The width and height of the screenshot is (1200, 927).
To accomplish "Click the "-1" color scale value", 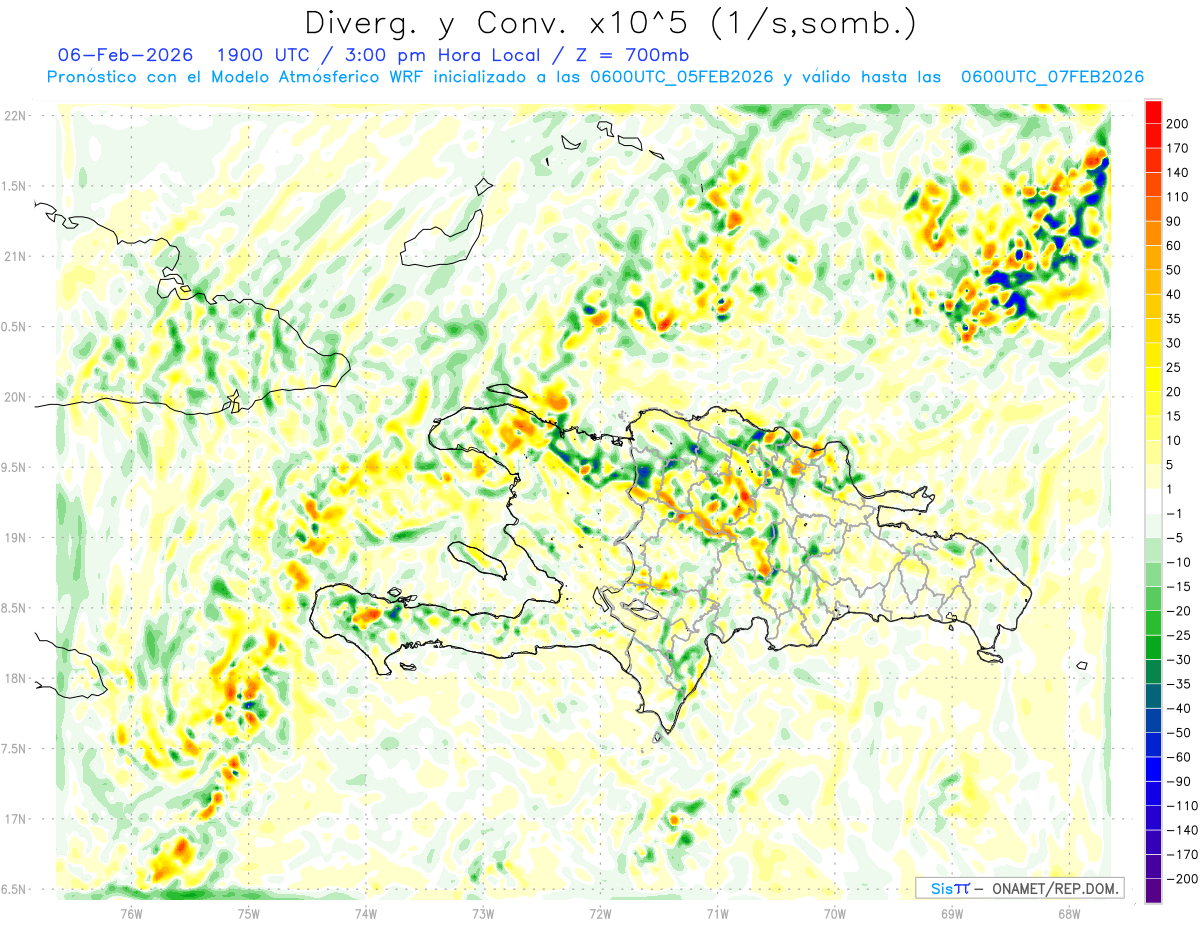I will click(x=1175, y=513).
